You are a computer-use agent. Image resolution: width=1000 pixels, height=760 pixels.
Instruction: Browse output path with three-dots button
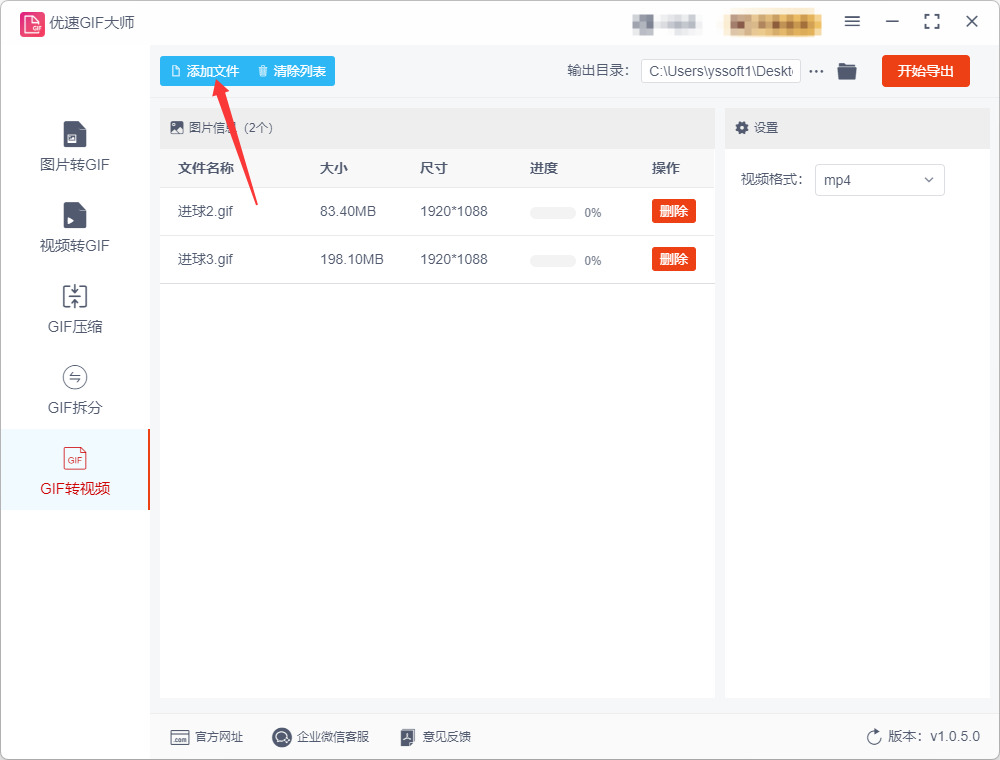click(816, 71)
